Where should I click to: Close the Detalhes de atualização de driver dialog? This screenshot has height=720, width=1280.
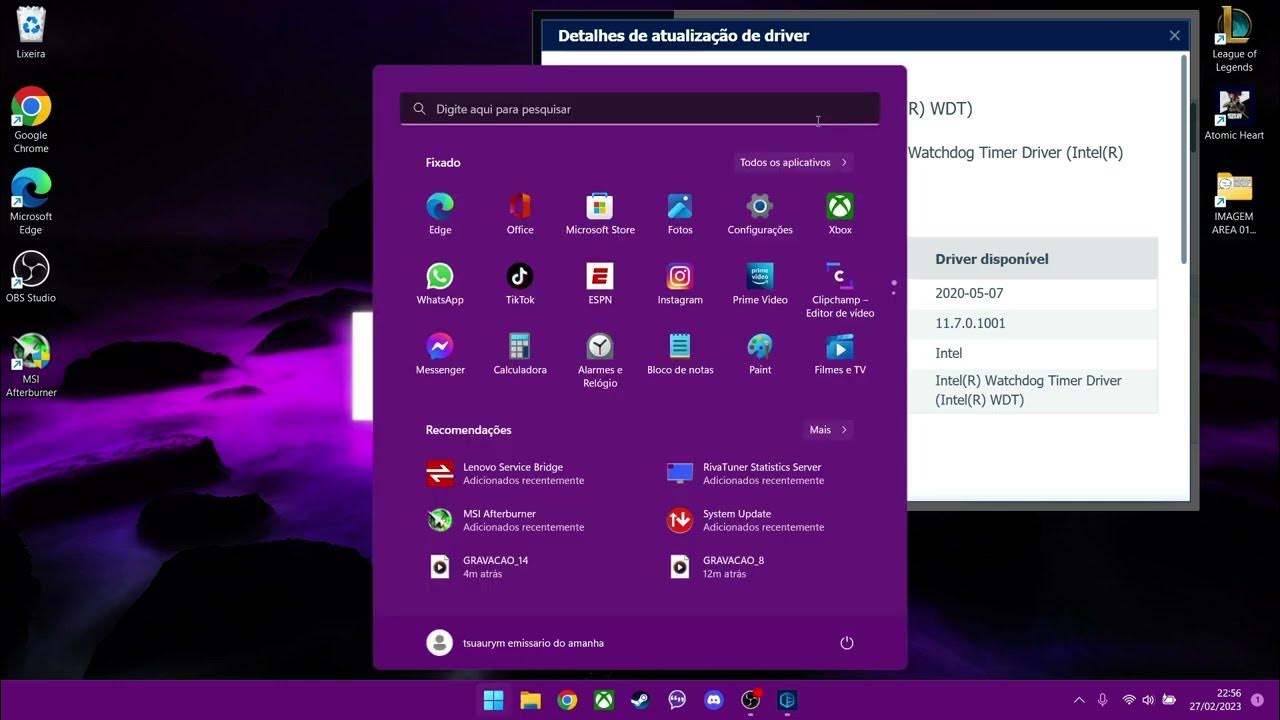pos(1174,35)
